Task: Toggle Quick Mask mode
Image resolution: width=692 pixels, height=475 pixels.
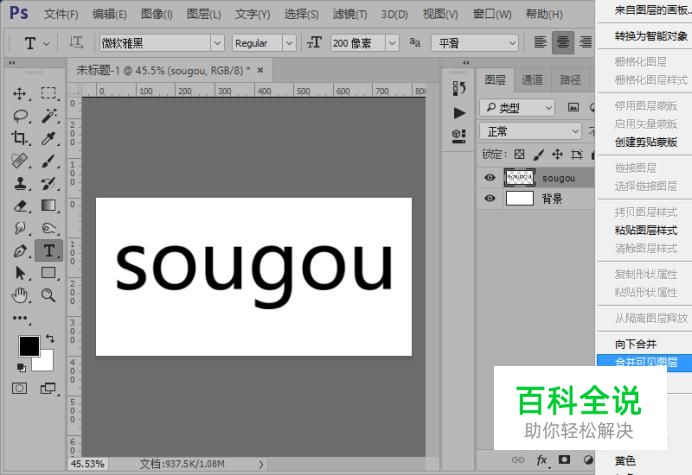Action: tap(19, 388)
